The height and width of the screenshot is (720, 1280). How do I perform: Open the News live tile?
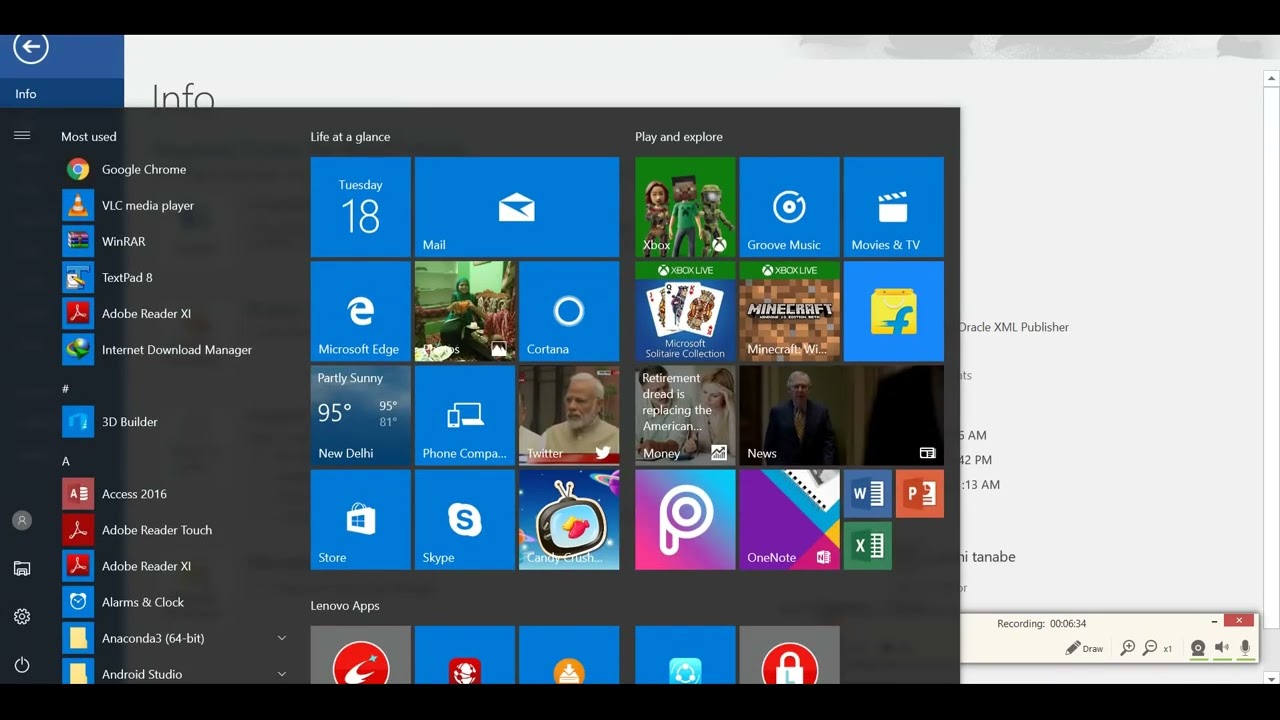coord(841,416)
